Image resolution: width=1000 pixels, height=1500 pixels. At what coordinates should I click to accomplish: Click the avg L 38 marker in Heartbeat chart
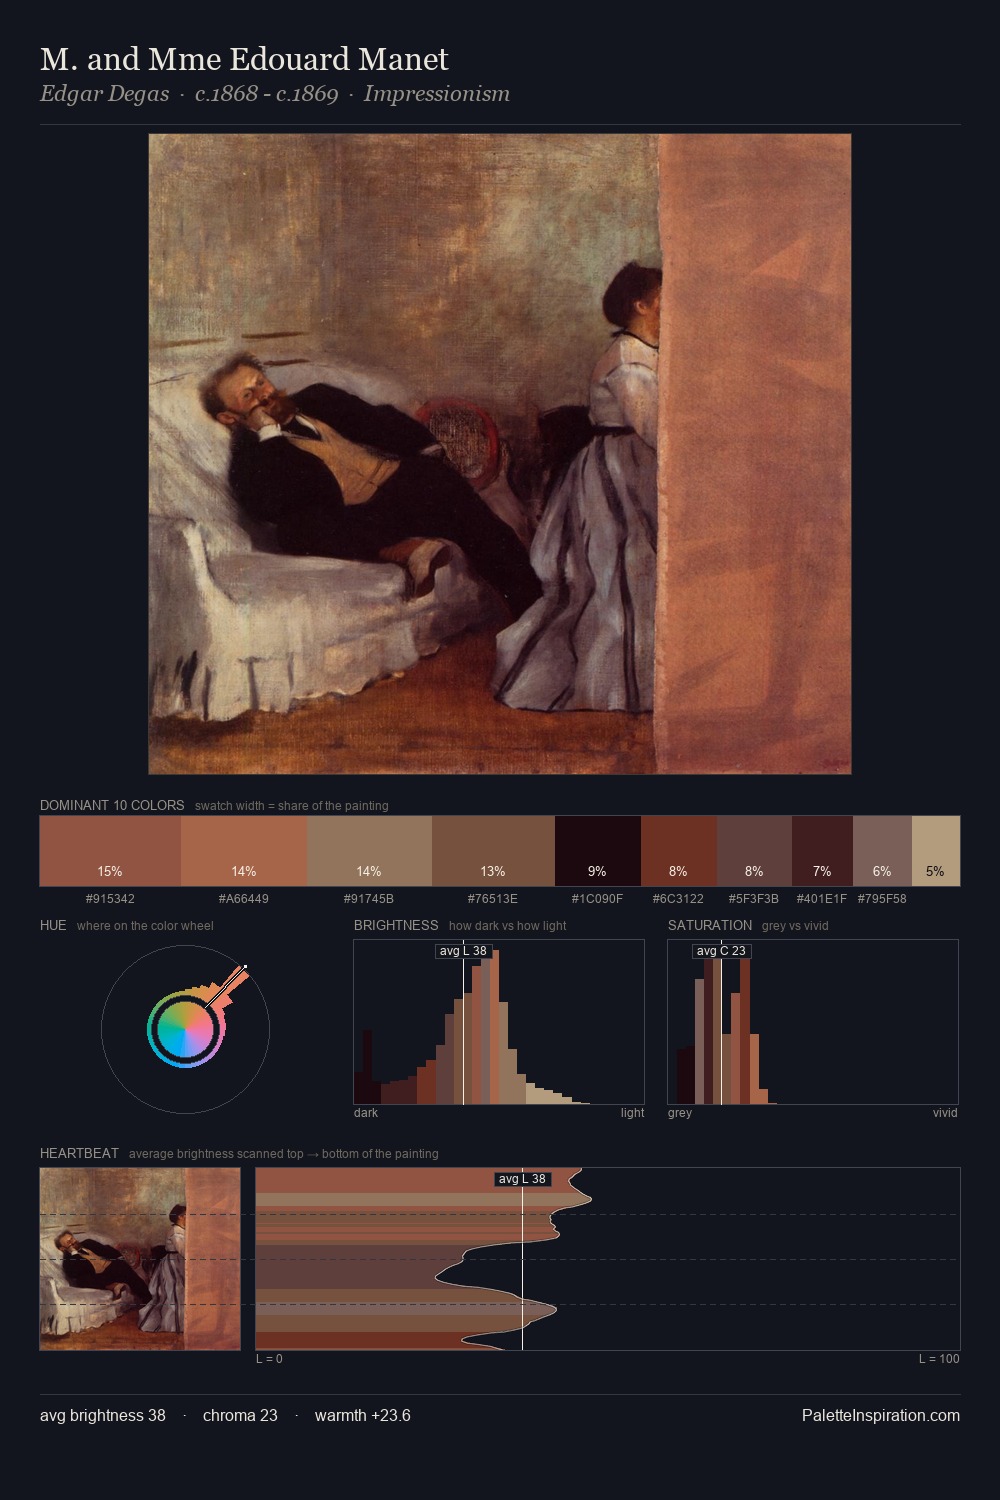(x=522, y=1179)
